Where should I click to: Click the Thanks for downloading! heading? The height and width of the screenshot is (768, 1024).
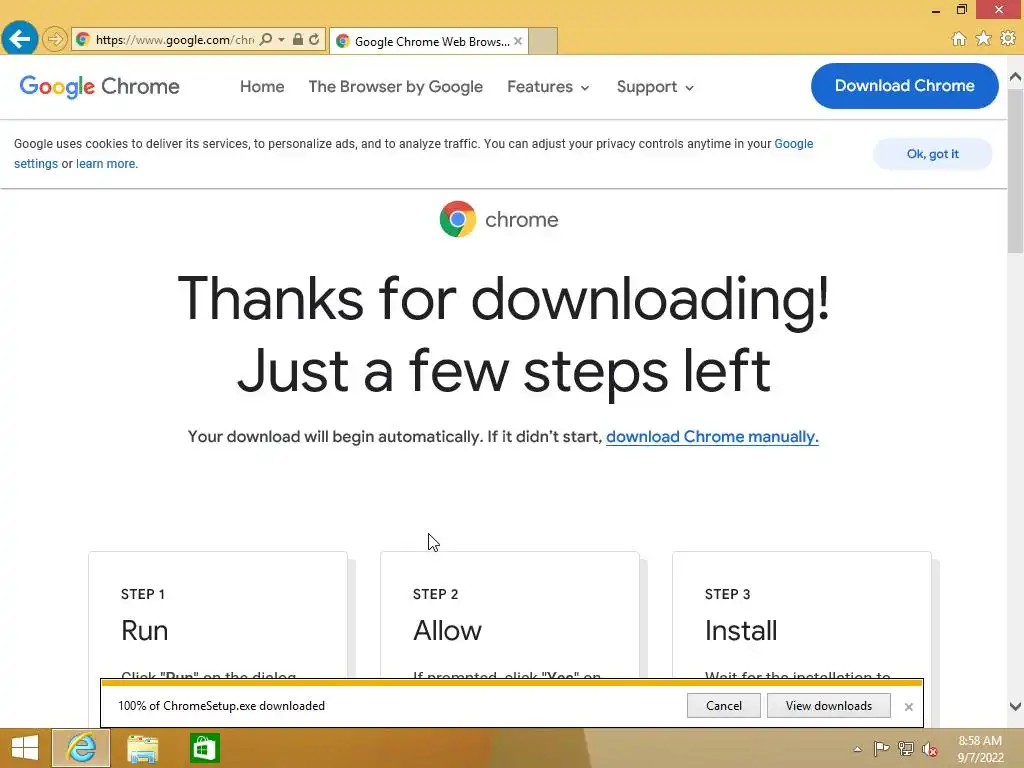pyautogui.click(x=504, y=299)
